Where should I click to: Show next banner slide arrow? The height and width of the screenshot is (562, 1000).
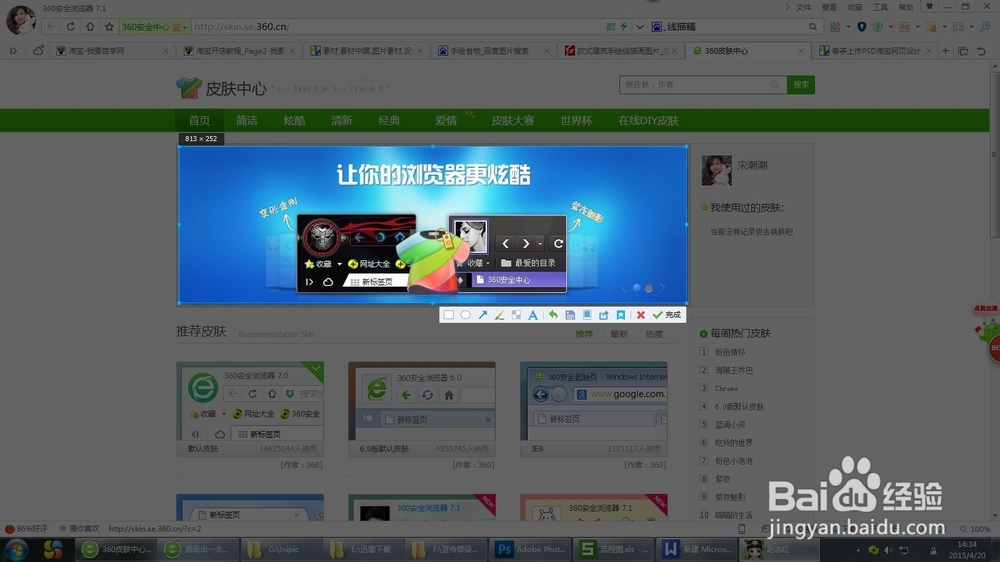click(x=662, y=288)
